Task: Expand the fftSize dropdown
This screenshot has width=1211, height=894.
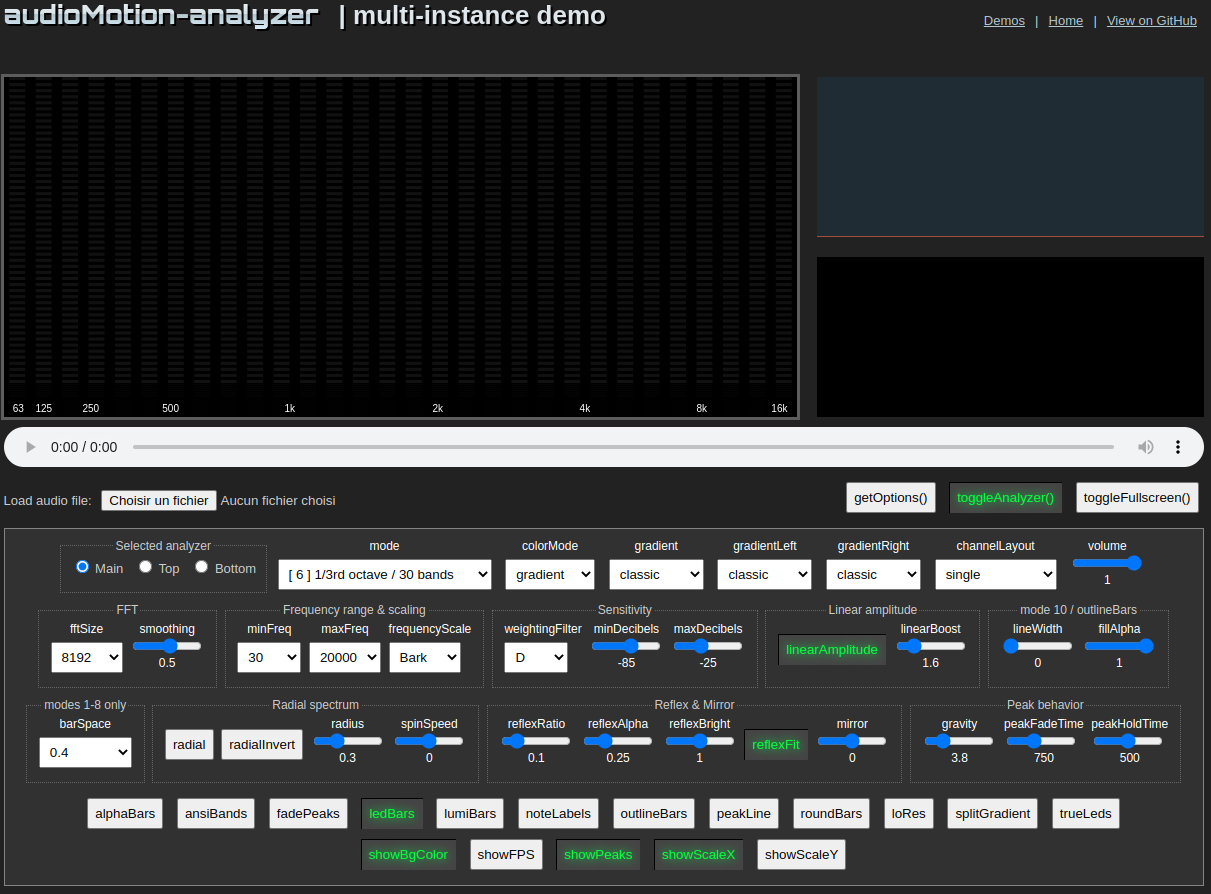Action: (87, 657)
